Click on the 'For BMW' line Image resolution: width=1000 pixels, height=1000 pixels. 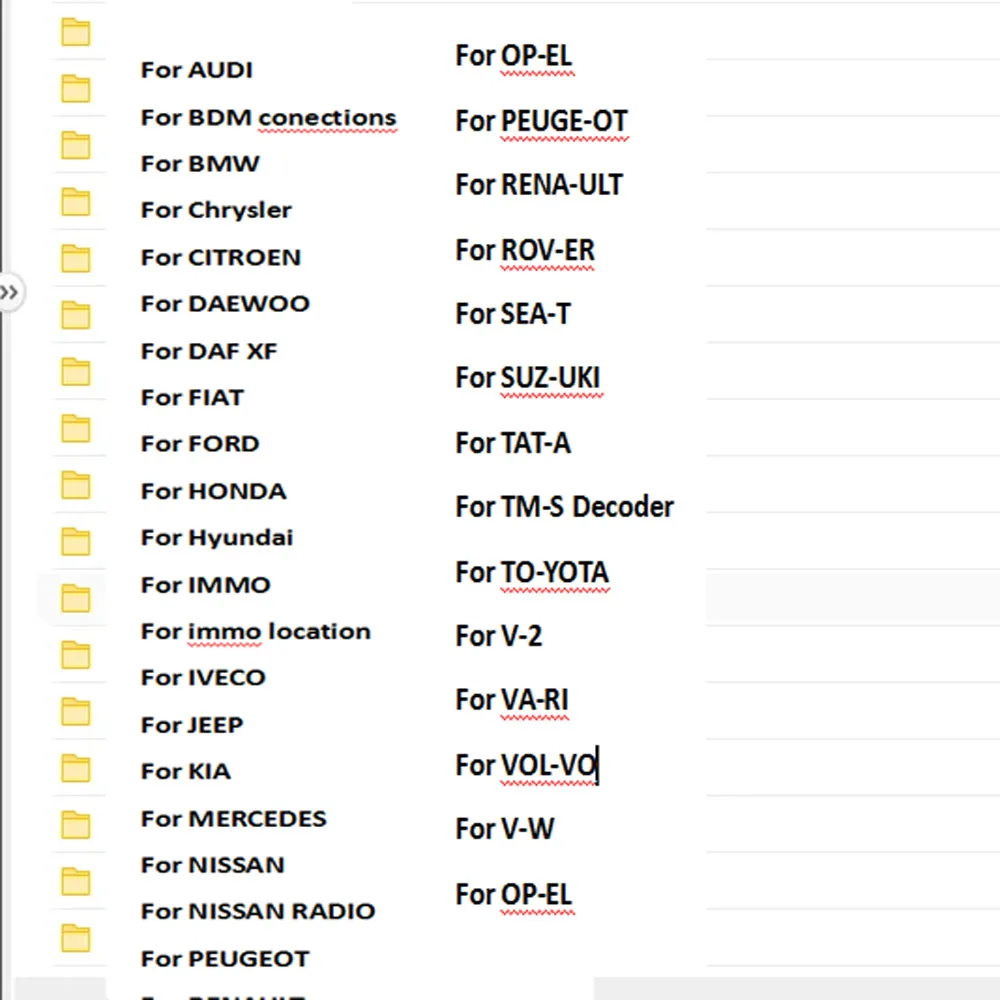(200, 164)
